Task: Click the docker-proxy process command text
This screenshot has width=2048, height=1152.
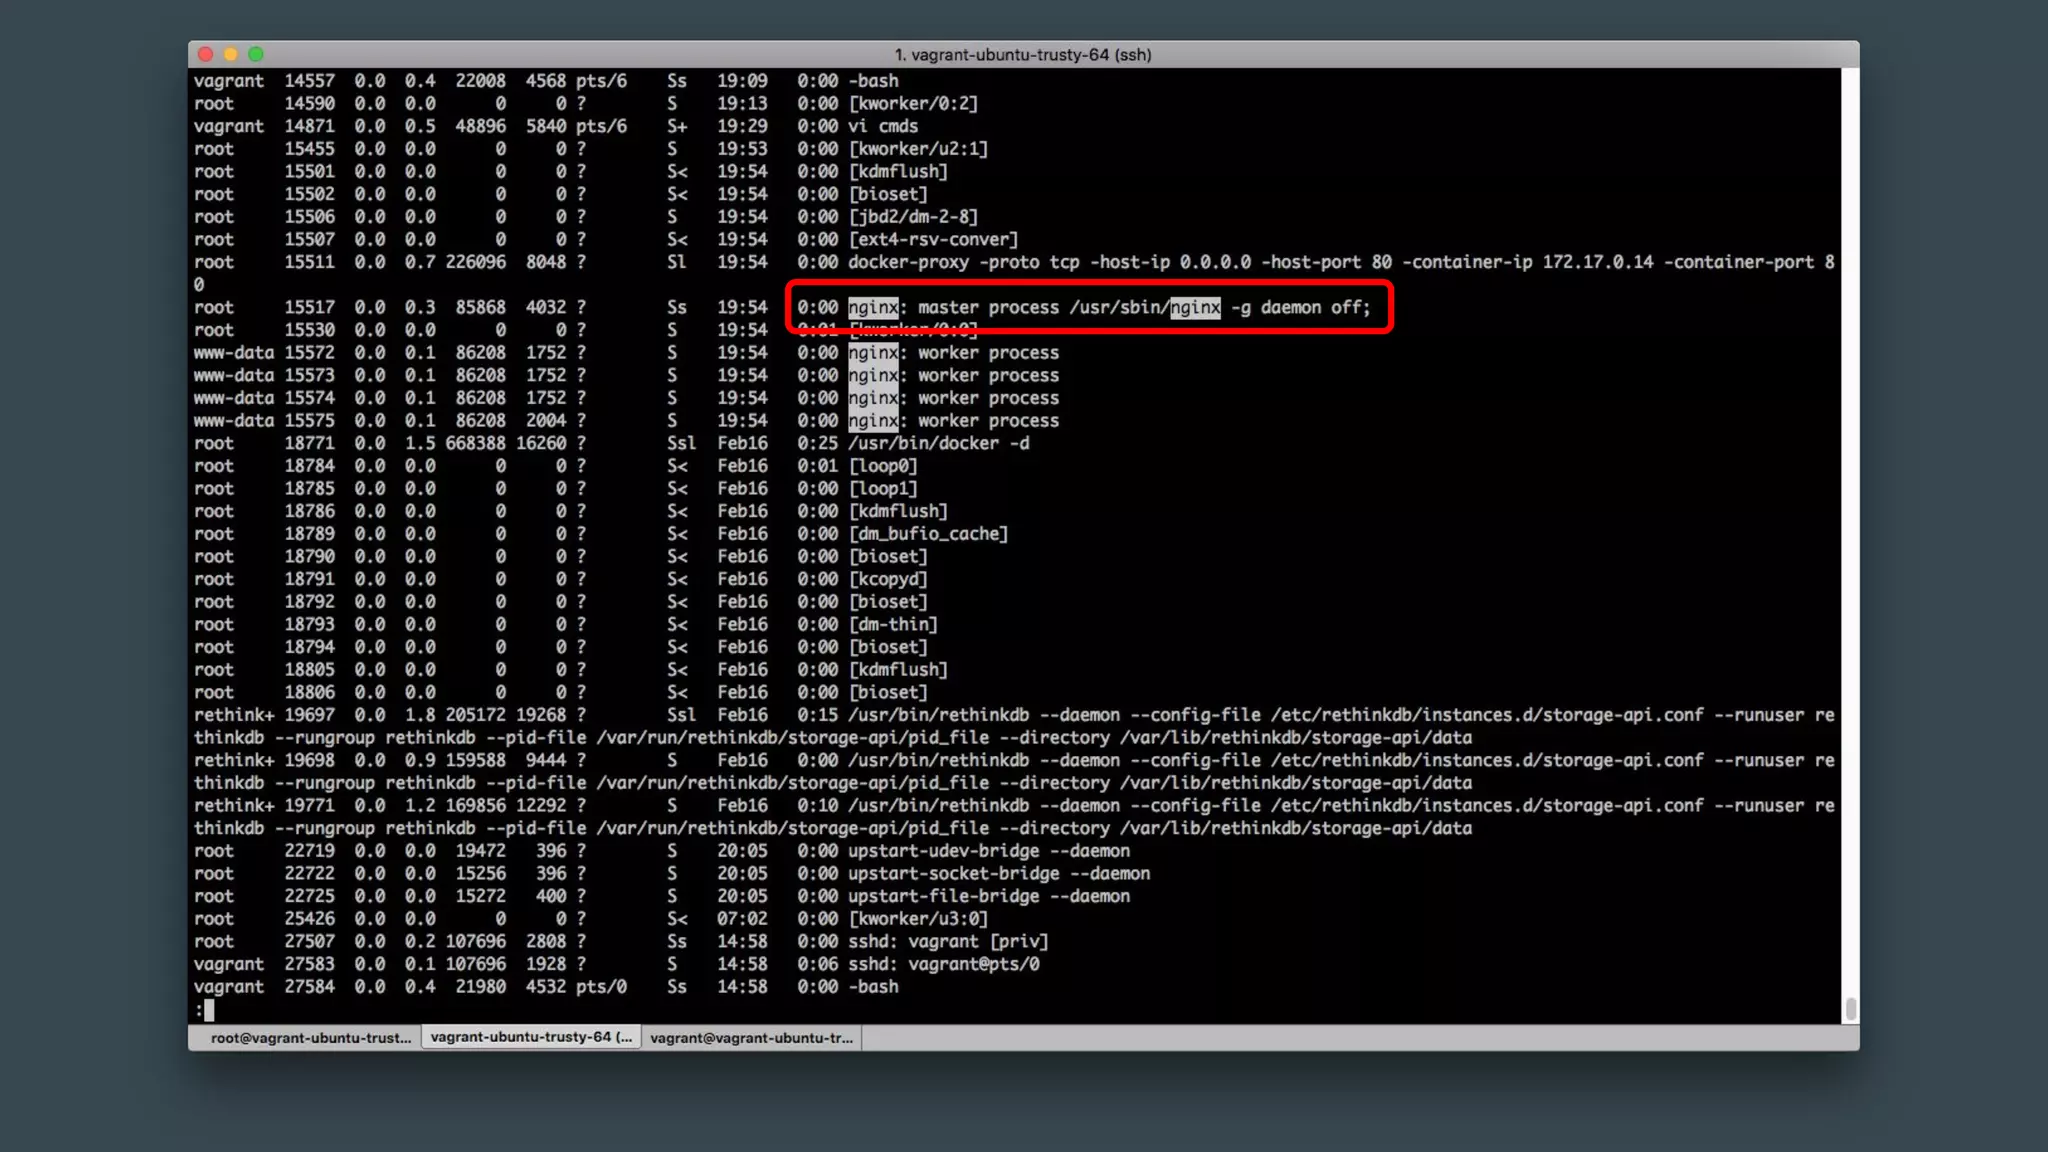Action: point(908,262)
